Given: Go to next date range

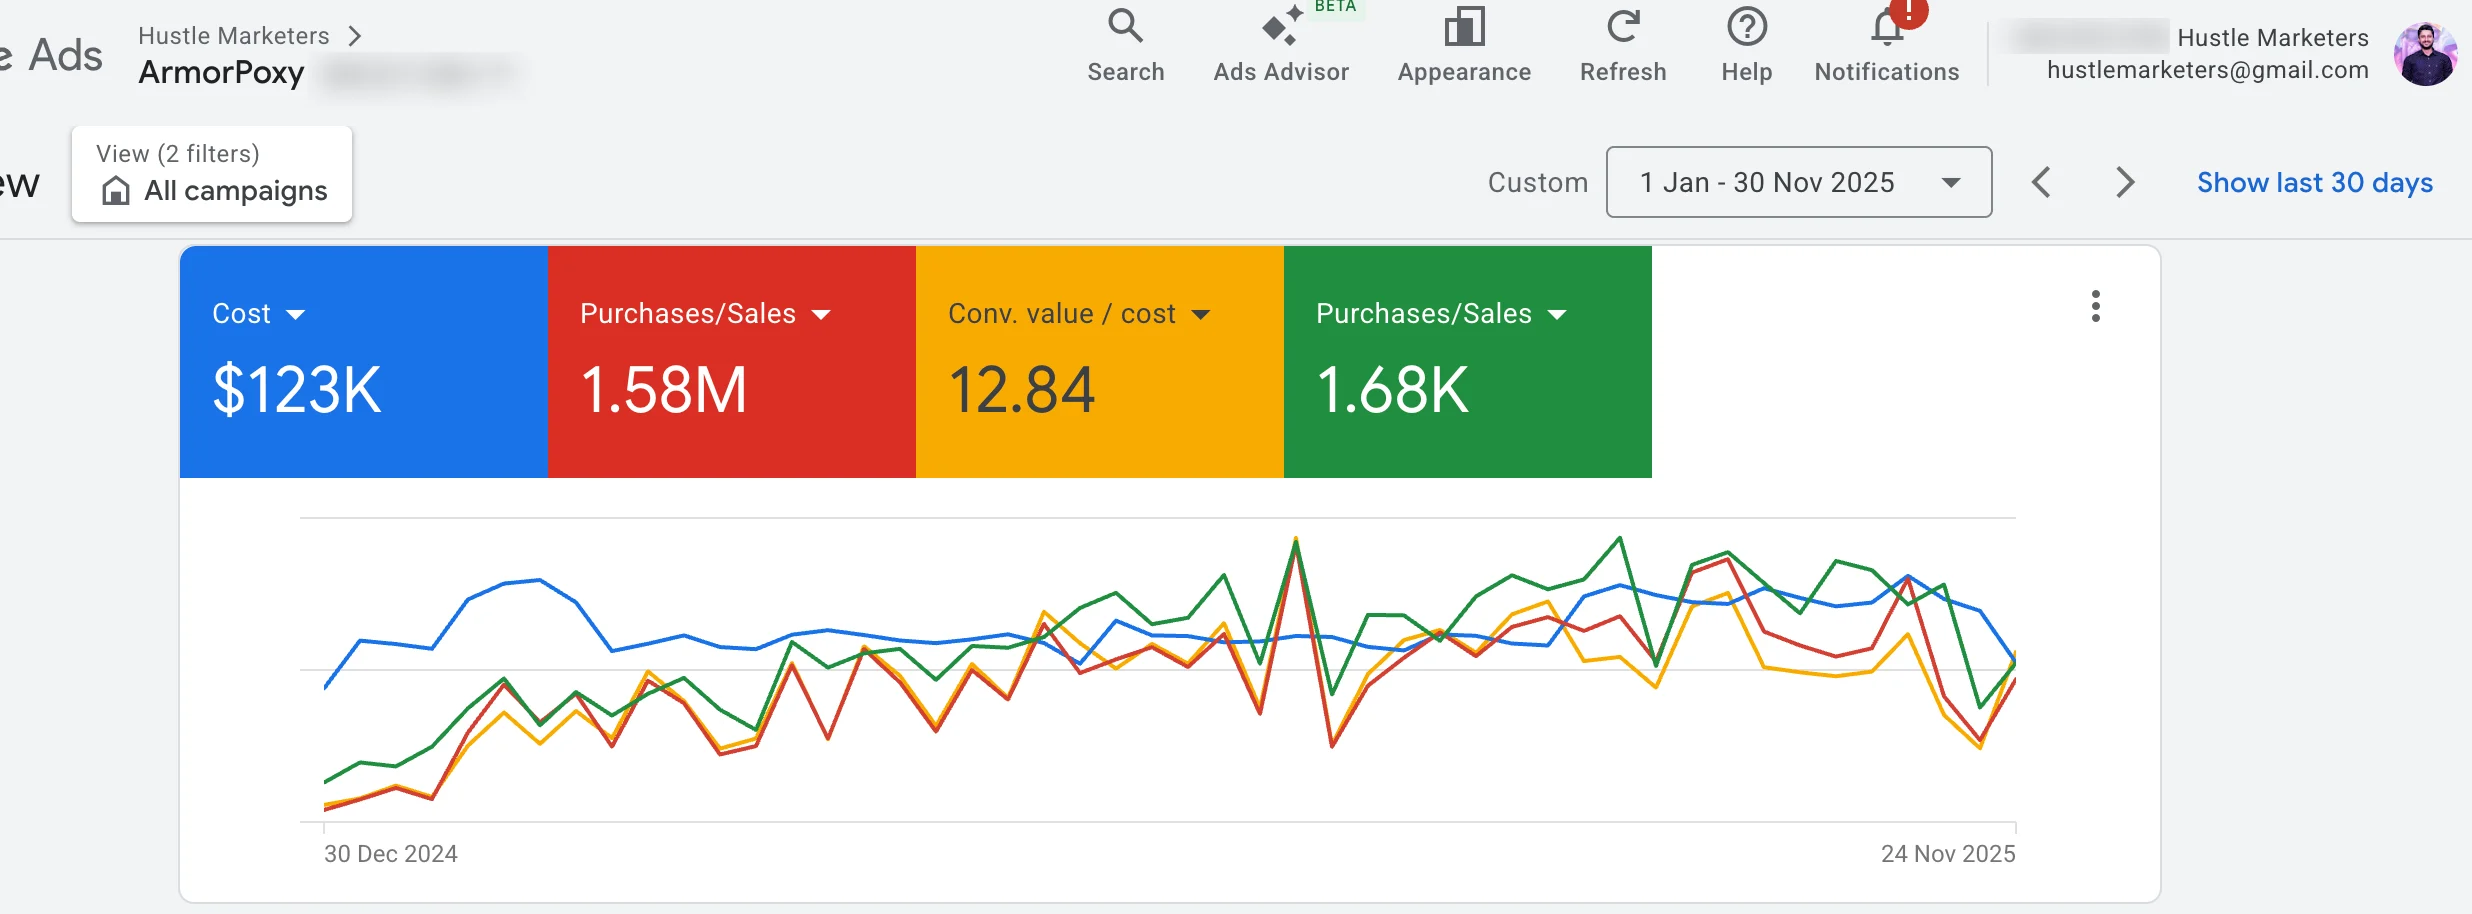Looking at the screenshot, I should click(x=2125, y=182).
